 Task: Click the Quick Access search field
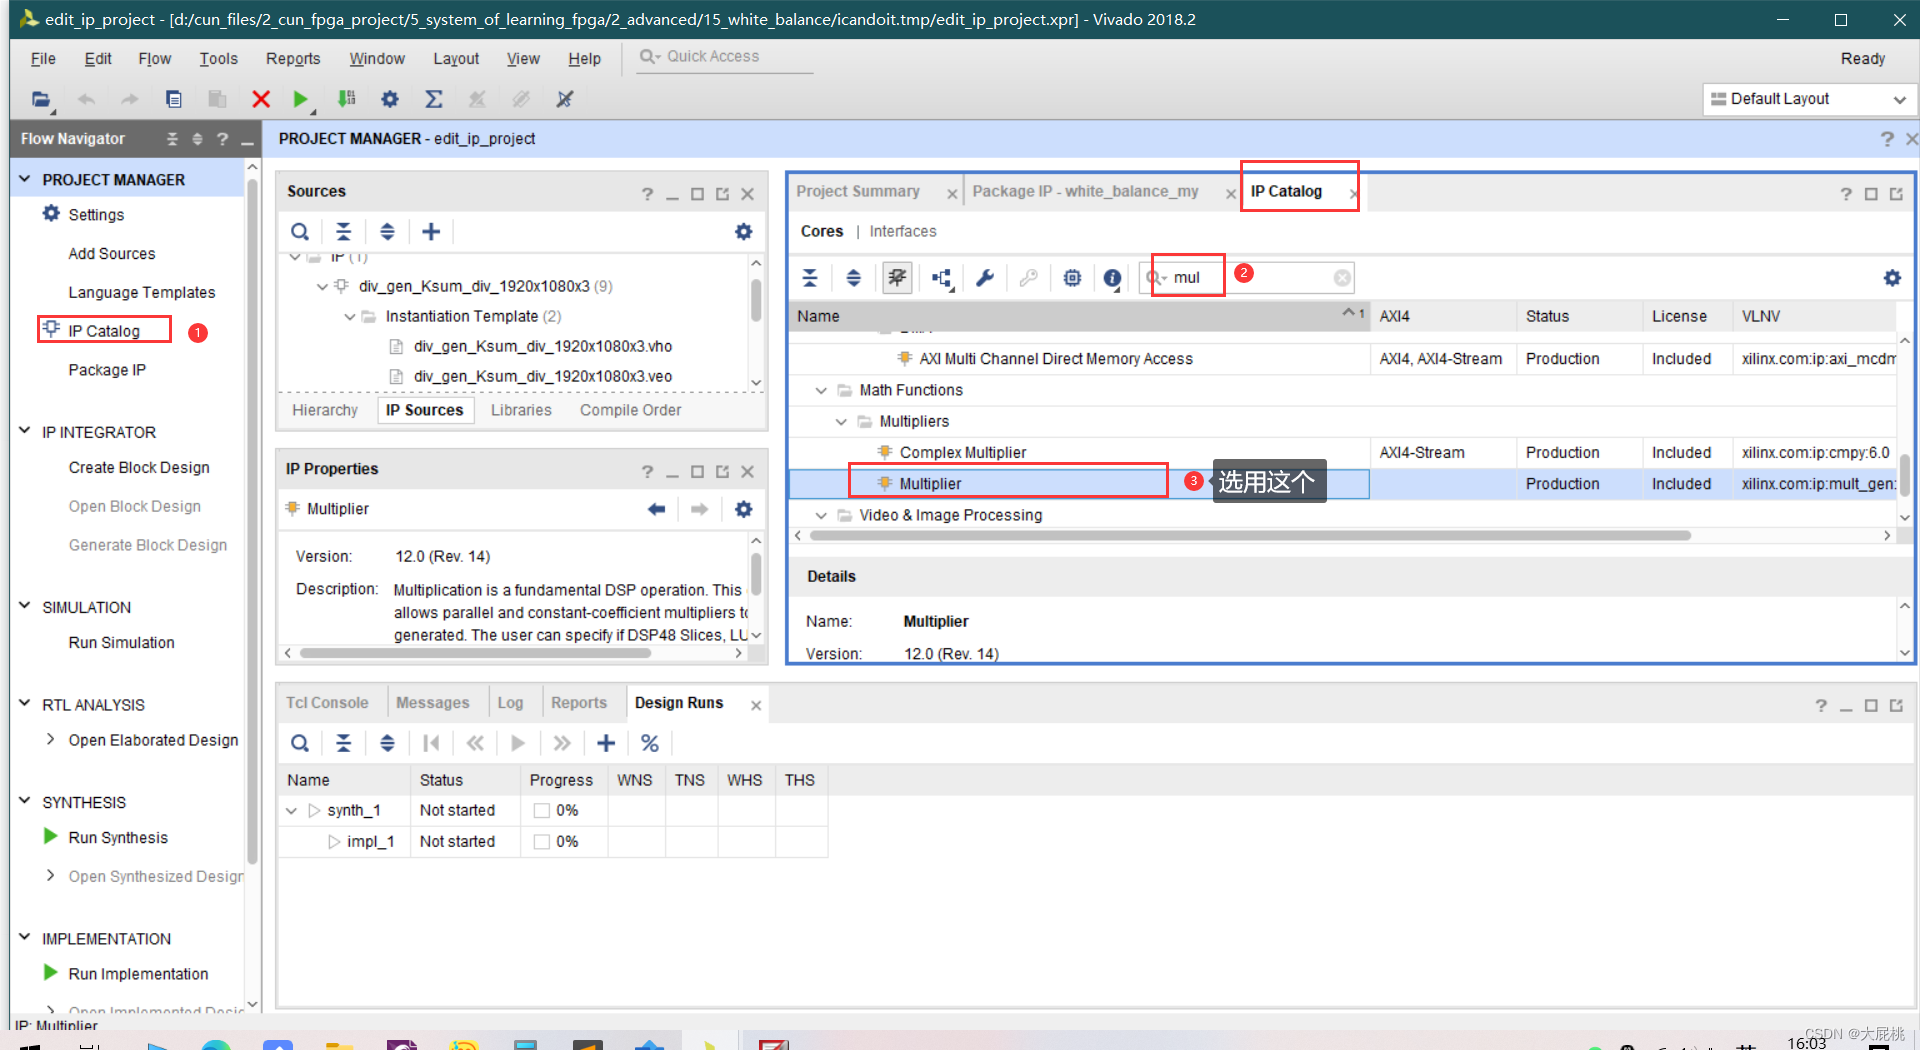726,57
